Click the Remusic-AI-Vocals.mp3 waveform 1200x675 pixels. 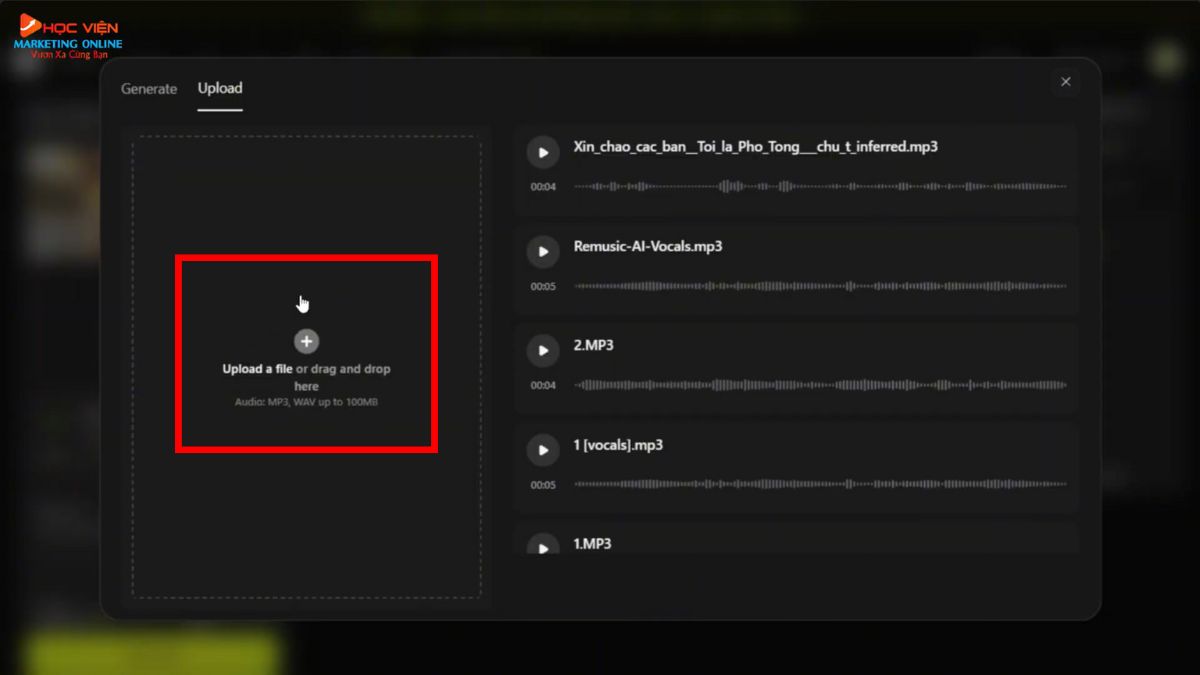coord(820,286)
